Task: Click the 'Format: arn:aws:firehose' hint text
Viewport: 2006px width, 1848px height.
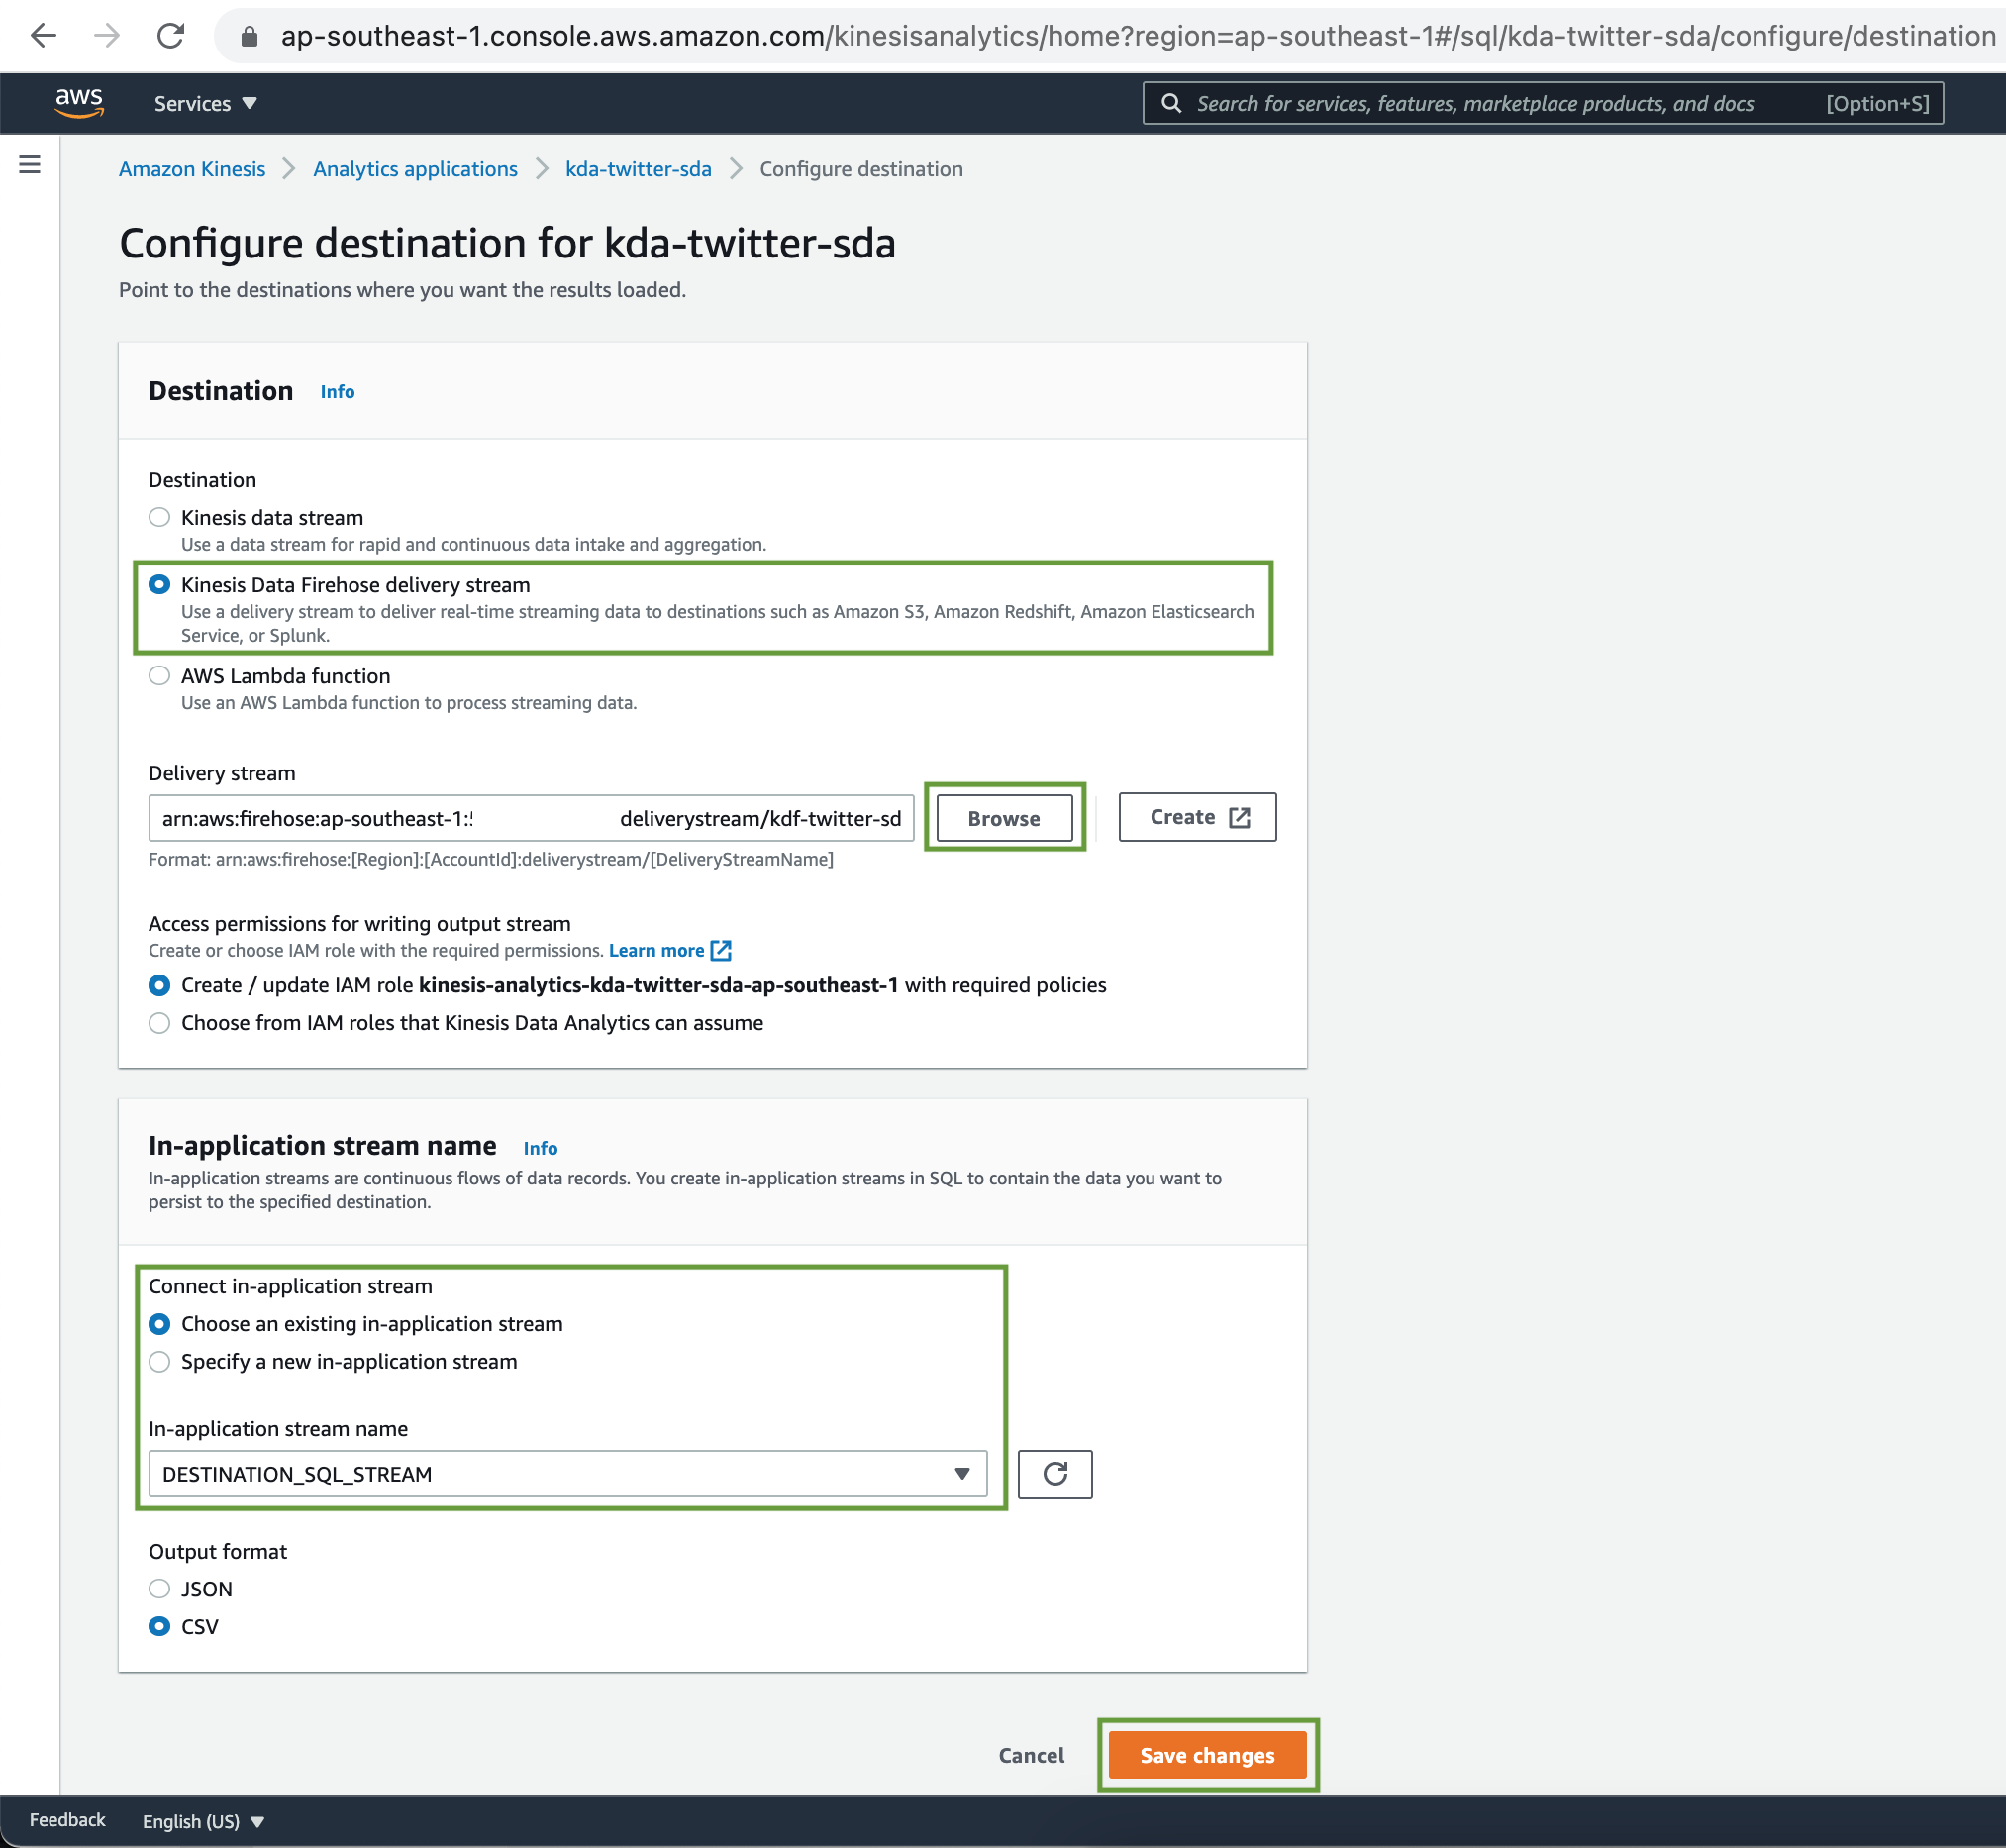Action: (x=491, y=859)
